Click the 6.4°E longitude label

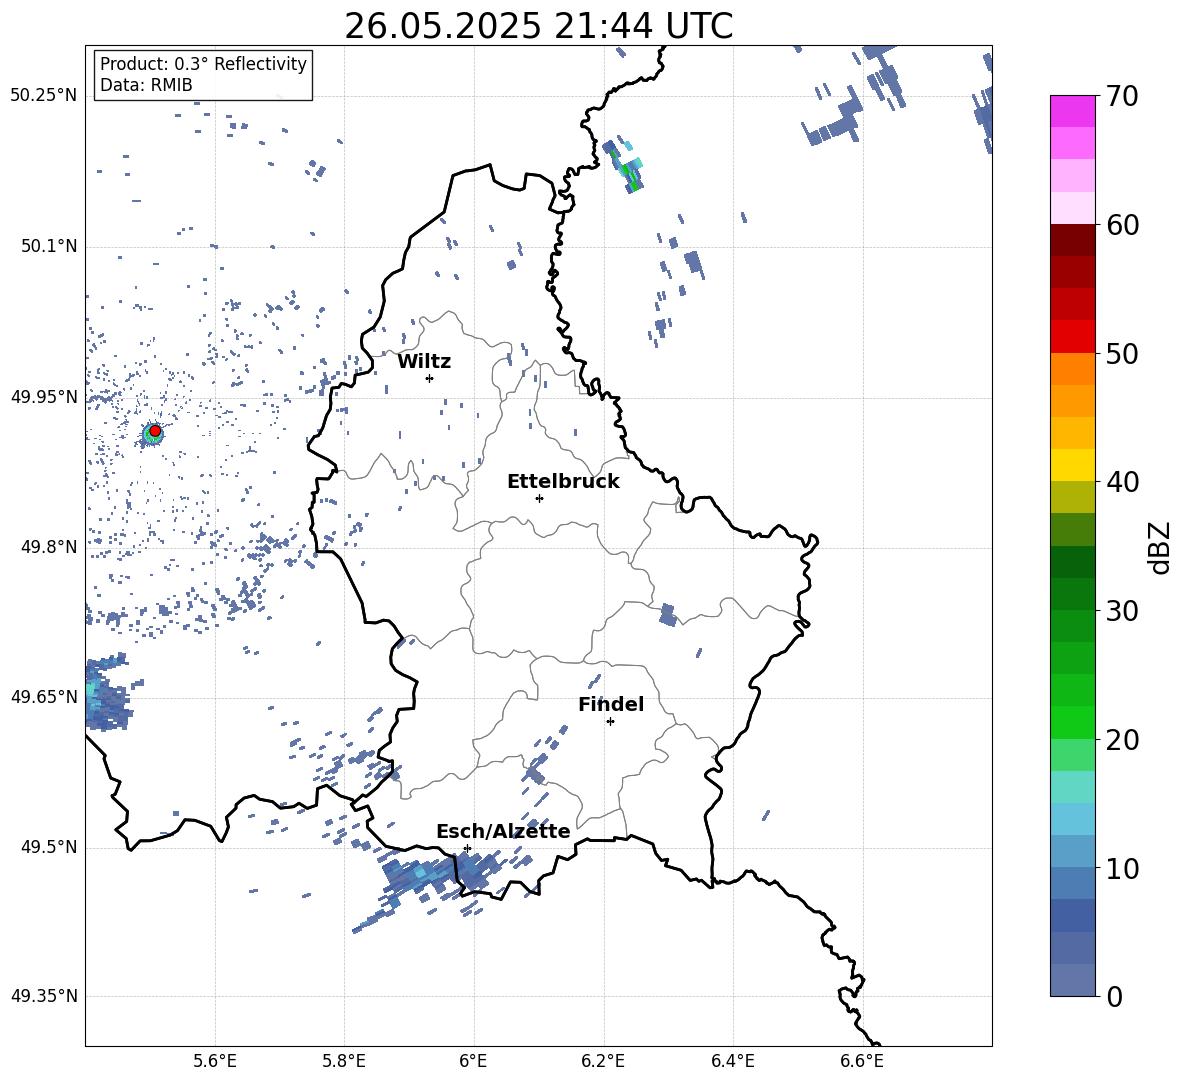[732, 1062]
